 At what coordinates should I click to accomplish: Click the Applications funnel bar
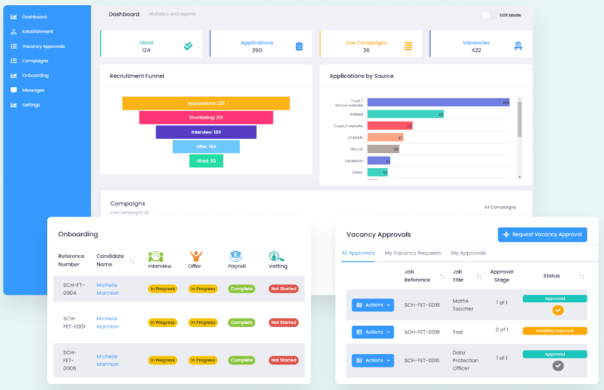[x=206, y=103]
